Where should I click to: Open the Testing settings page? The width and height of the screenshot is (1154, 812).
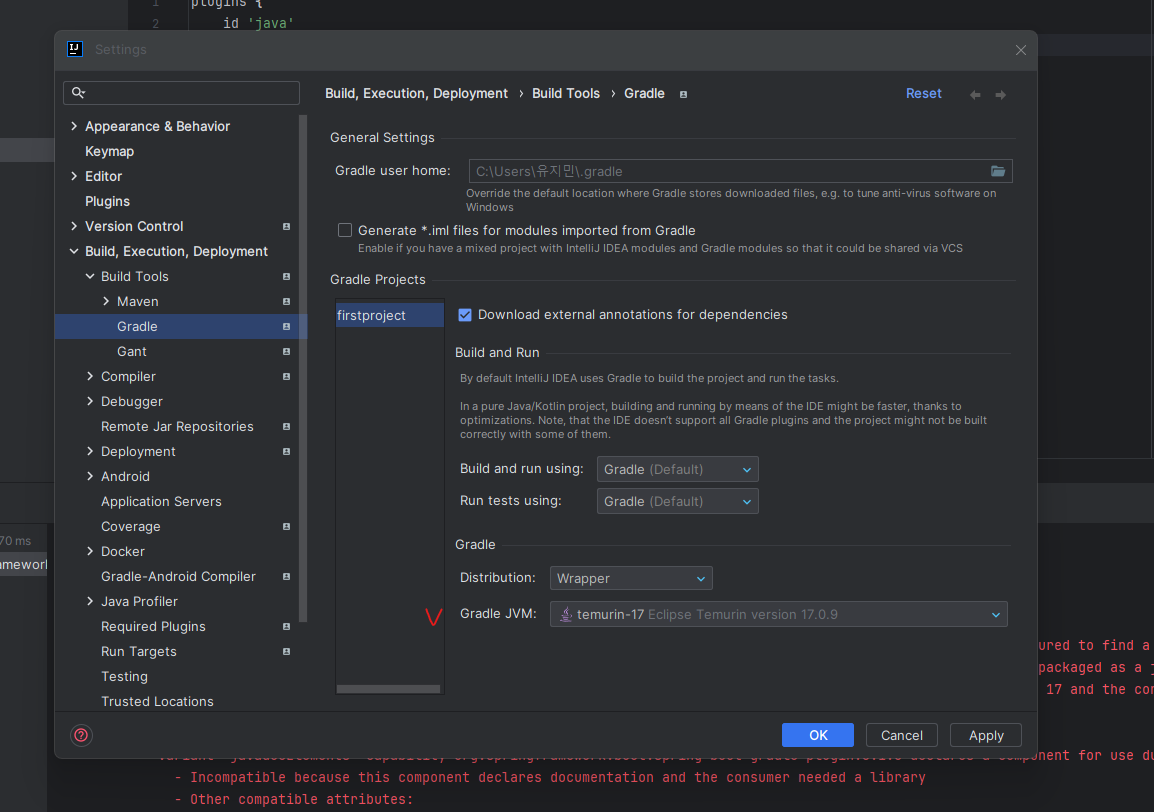click(124, 677)
